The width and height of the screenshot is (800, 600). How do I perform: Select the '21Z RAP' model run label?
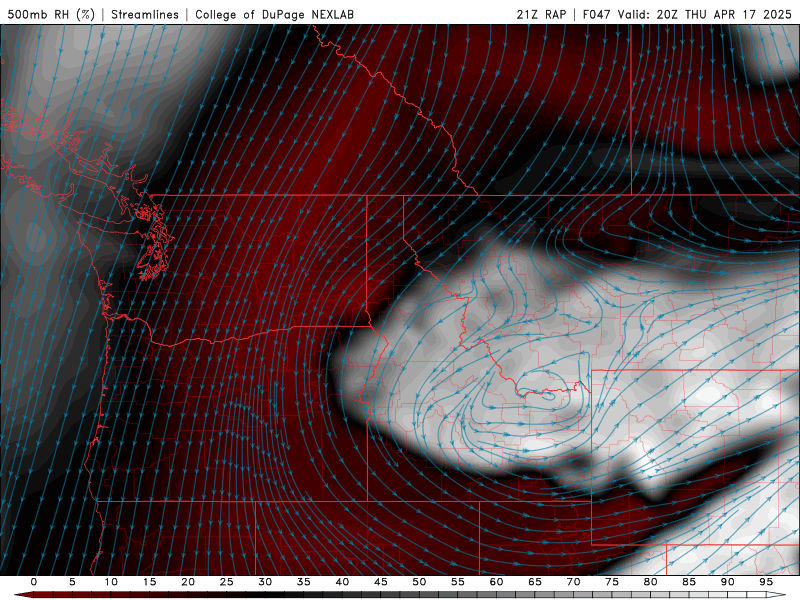click(x=541, y=14)
